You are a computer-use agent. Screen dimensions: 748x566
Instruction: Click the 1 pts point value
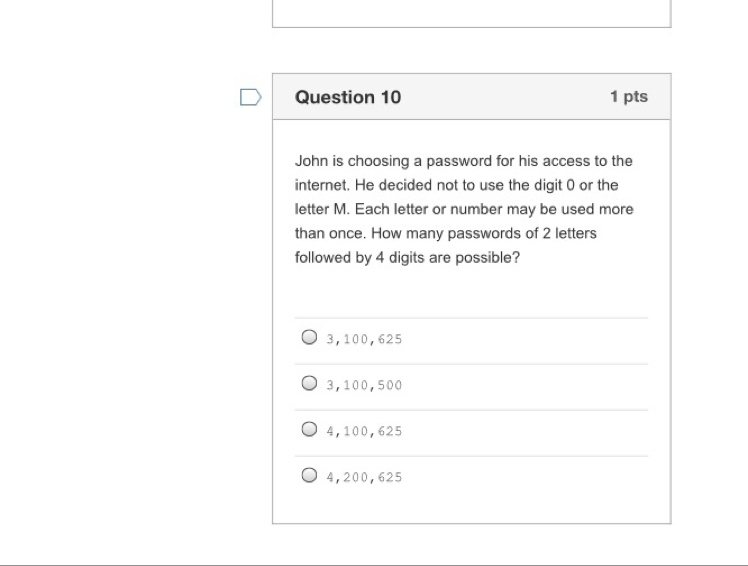tap(629, 97)
